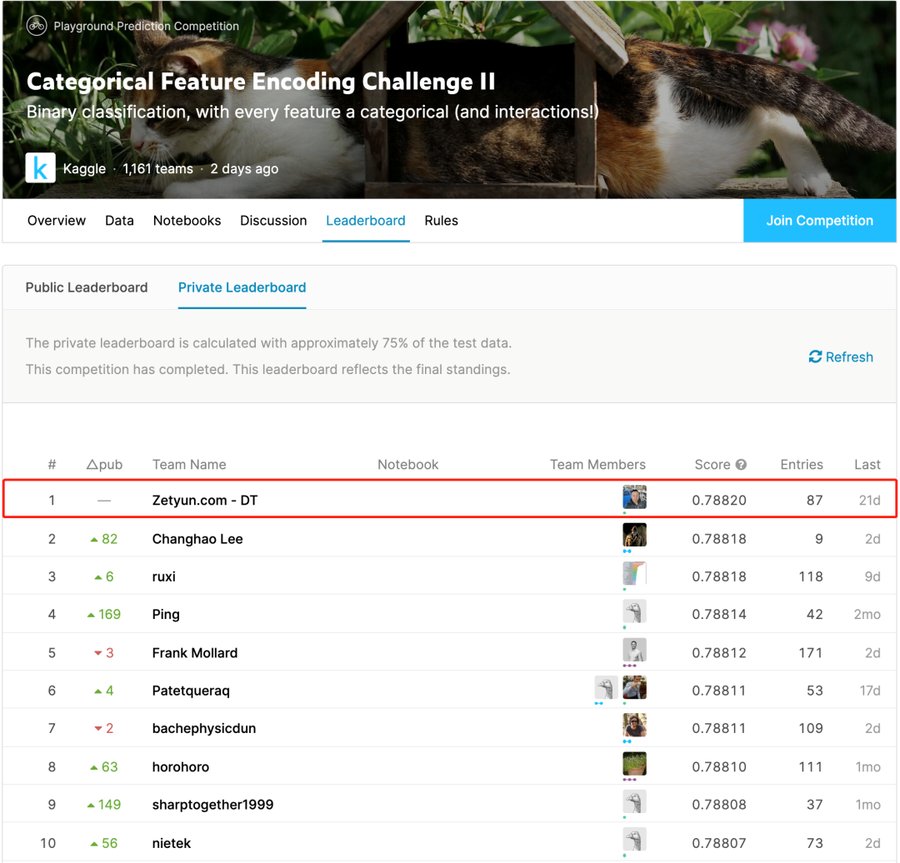Click the Score help question mark icon

tap(741, 465)
